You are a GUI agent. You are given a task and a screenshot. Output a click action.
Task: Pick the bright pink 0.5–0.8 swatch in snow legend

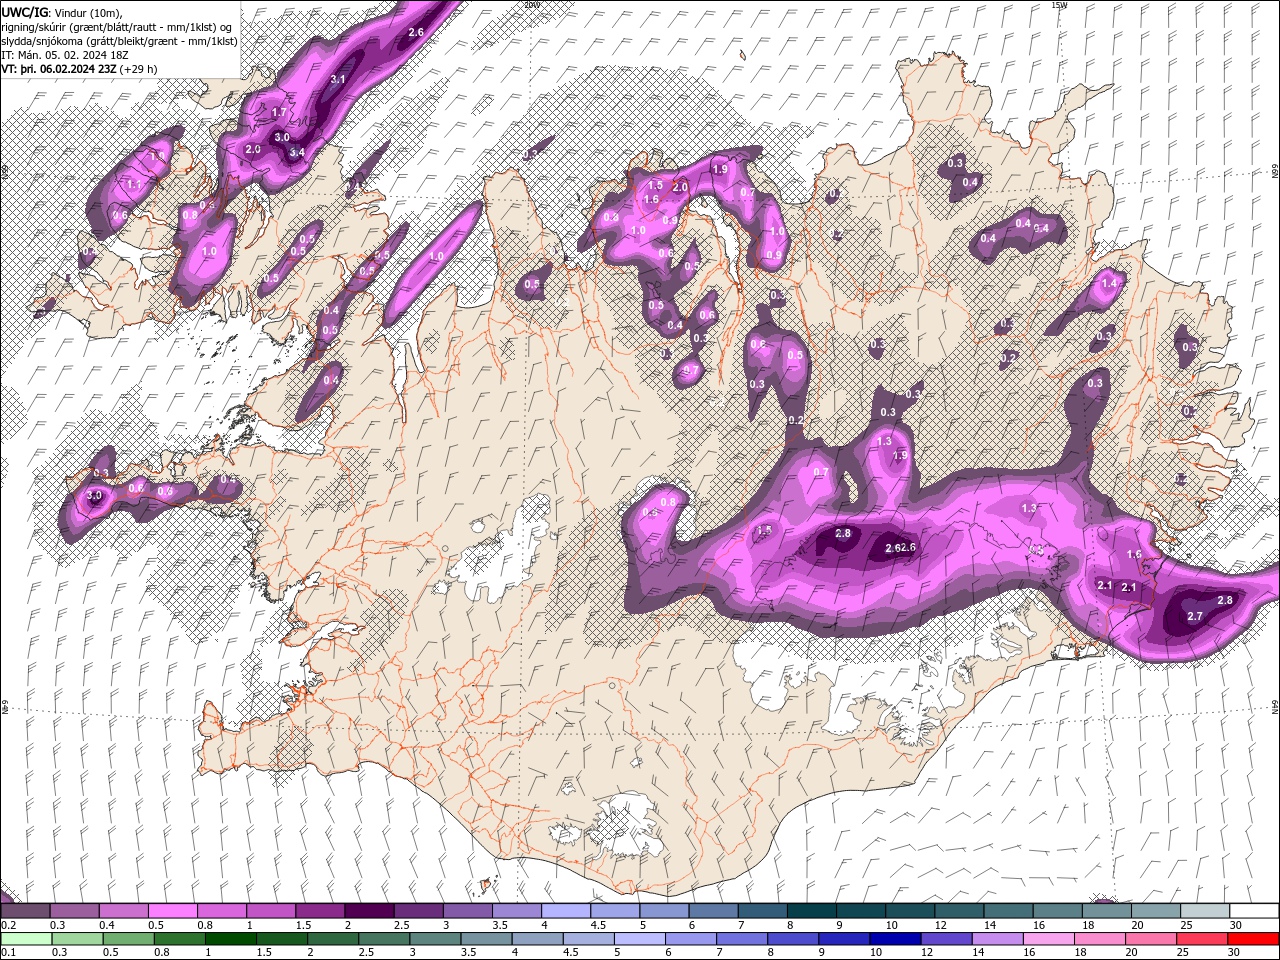click(x=172, y=911)
